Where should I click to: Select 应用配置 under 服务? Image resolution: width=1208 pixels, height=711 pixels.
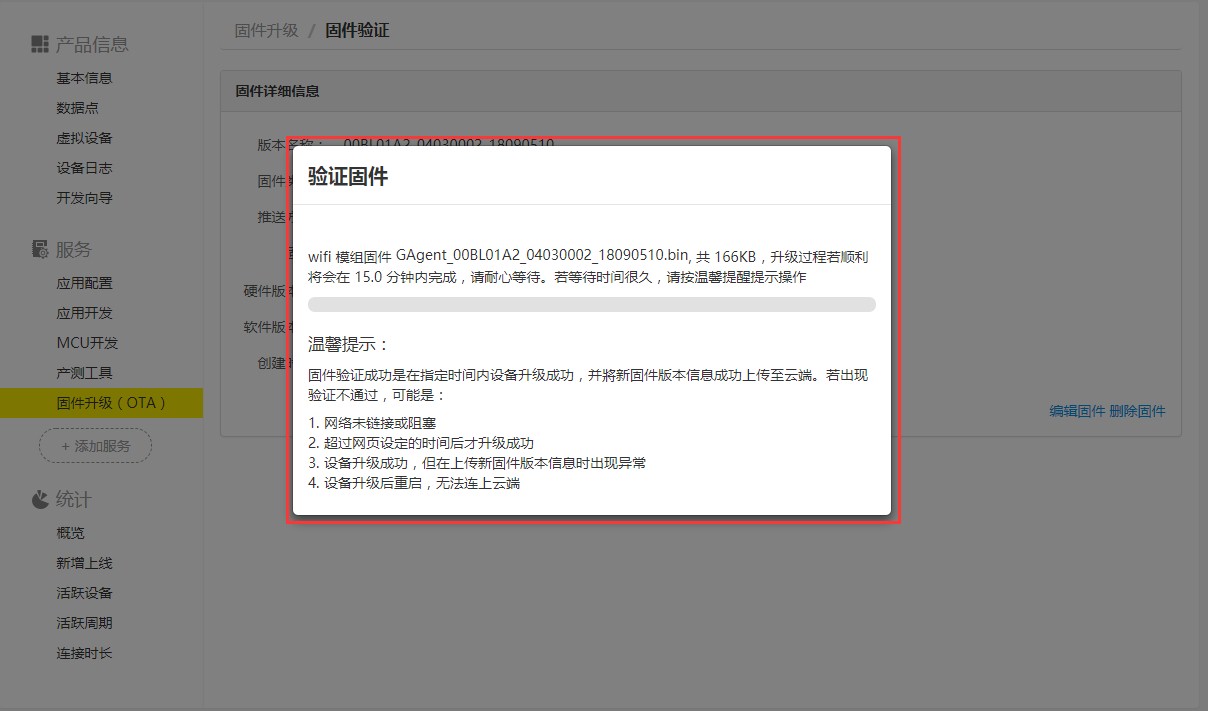84,283
